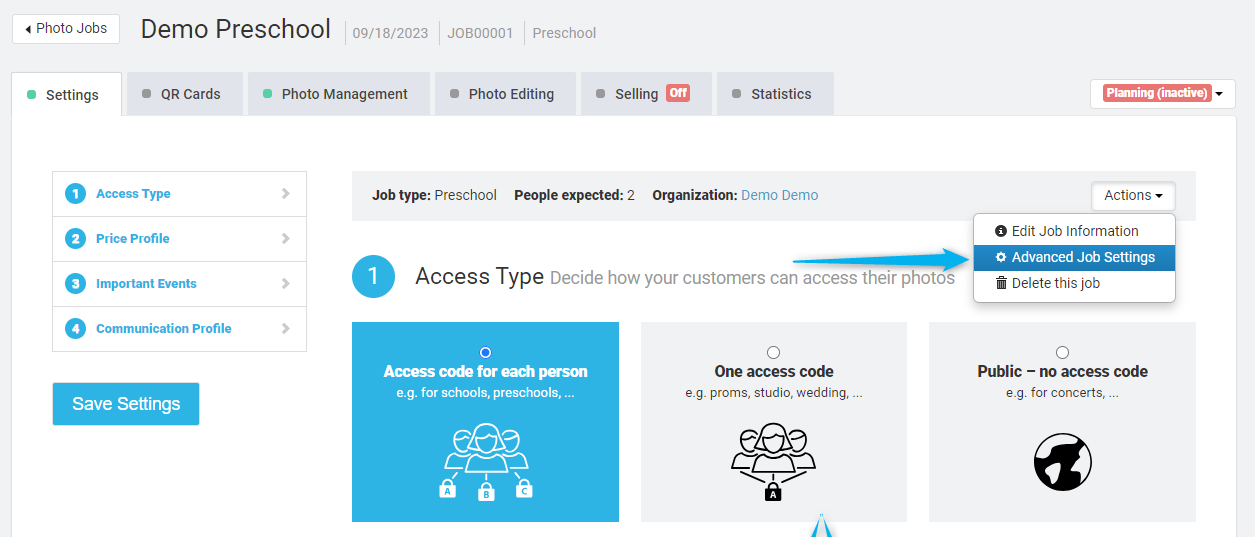The height and width of the screenshot is (537, 1255).
Task: Click the chevron next to Access Type
Action: point(285,194)
